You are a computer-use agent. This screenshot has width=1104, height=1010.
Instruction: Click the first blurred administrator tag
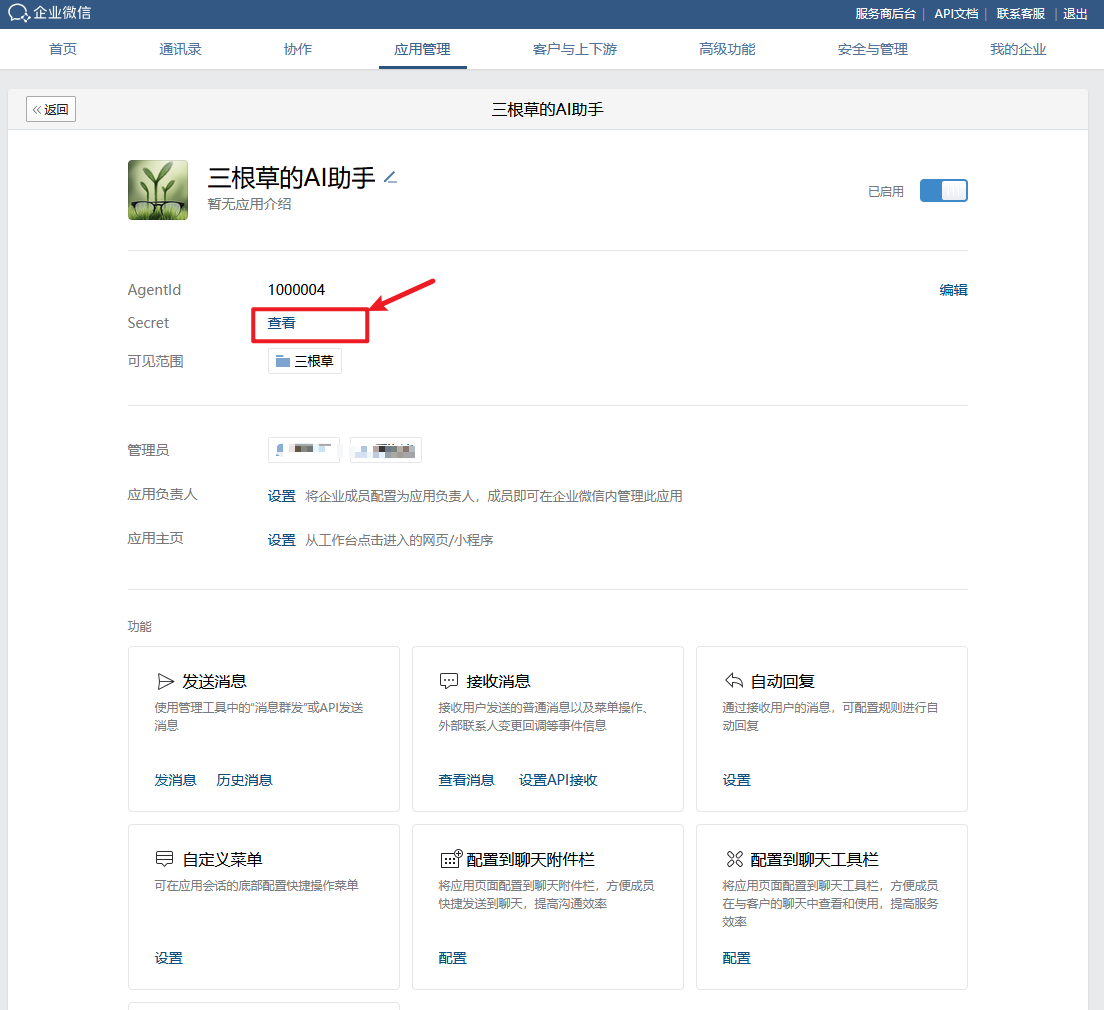(304, 449)
